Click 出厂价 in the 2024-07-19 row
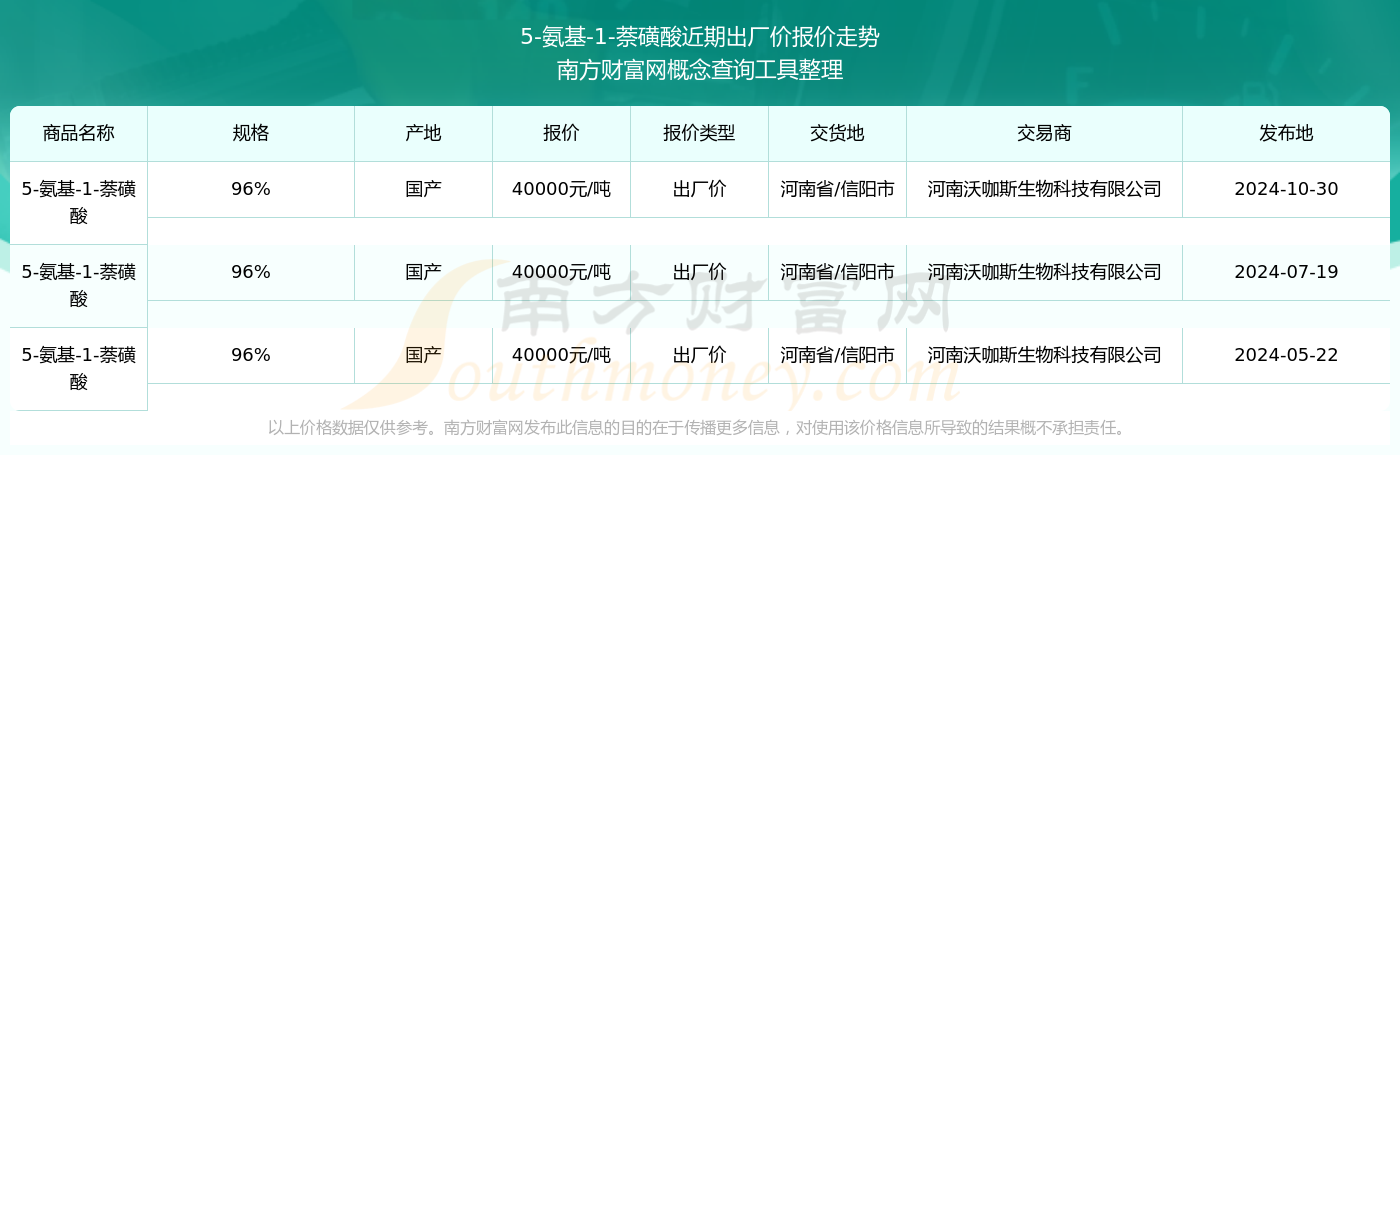The image size is (1400, 1205). (699, 272)
